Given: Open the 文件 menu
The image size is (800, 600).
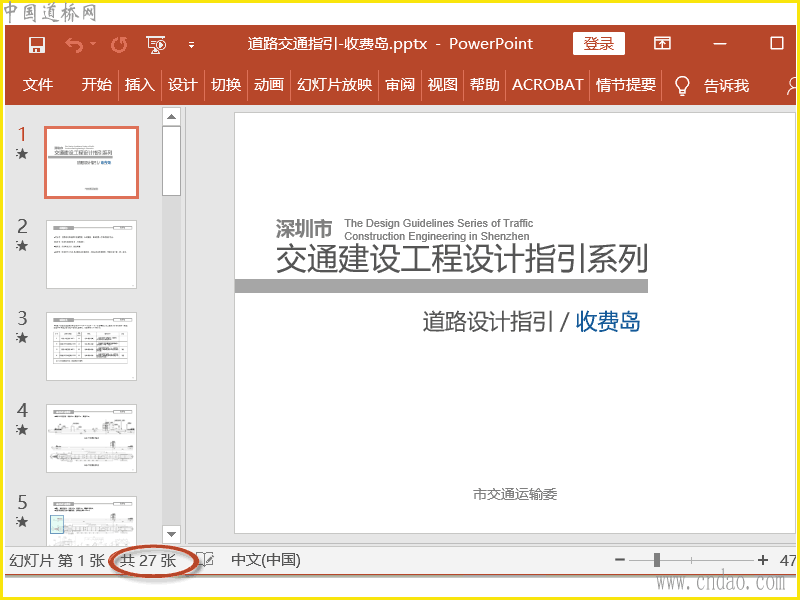Looking at the screenshot, I should pyautogui.click(x=37, y=84).
